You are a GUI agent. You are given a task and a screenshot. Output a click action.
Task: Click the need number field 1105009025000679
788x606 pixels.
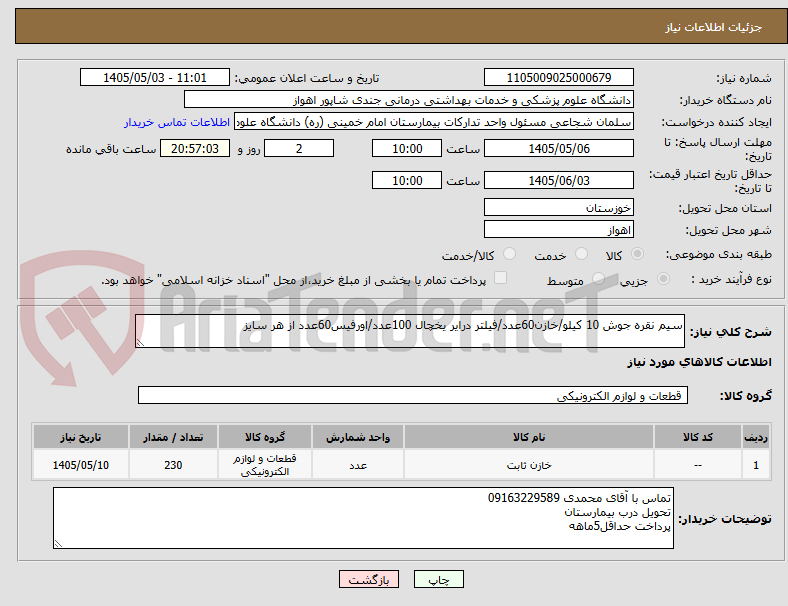558,77
